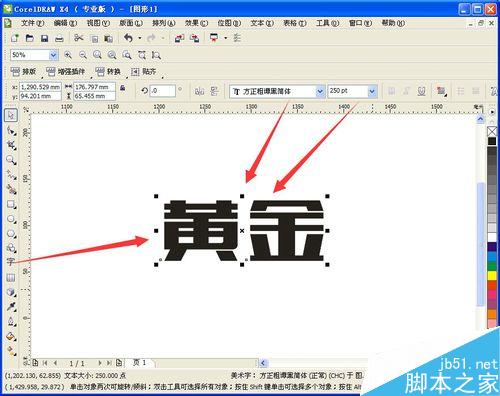
Task: Open the 文本(X) menu
Action: pos(262,23)
